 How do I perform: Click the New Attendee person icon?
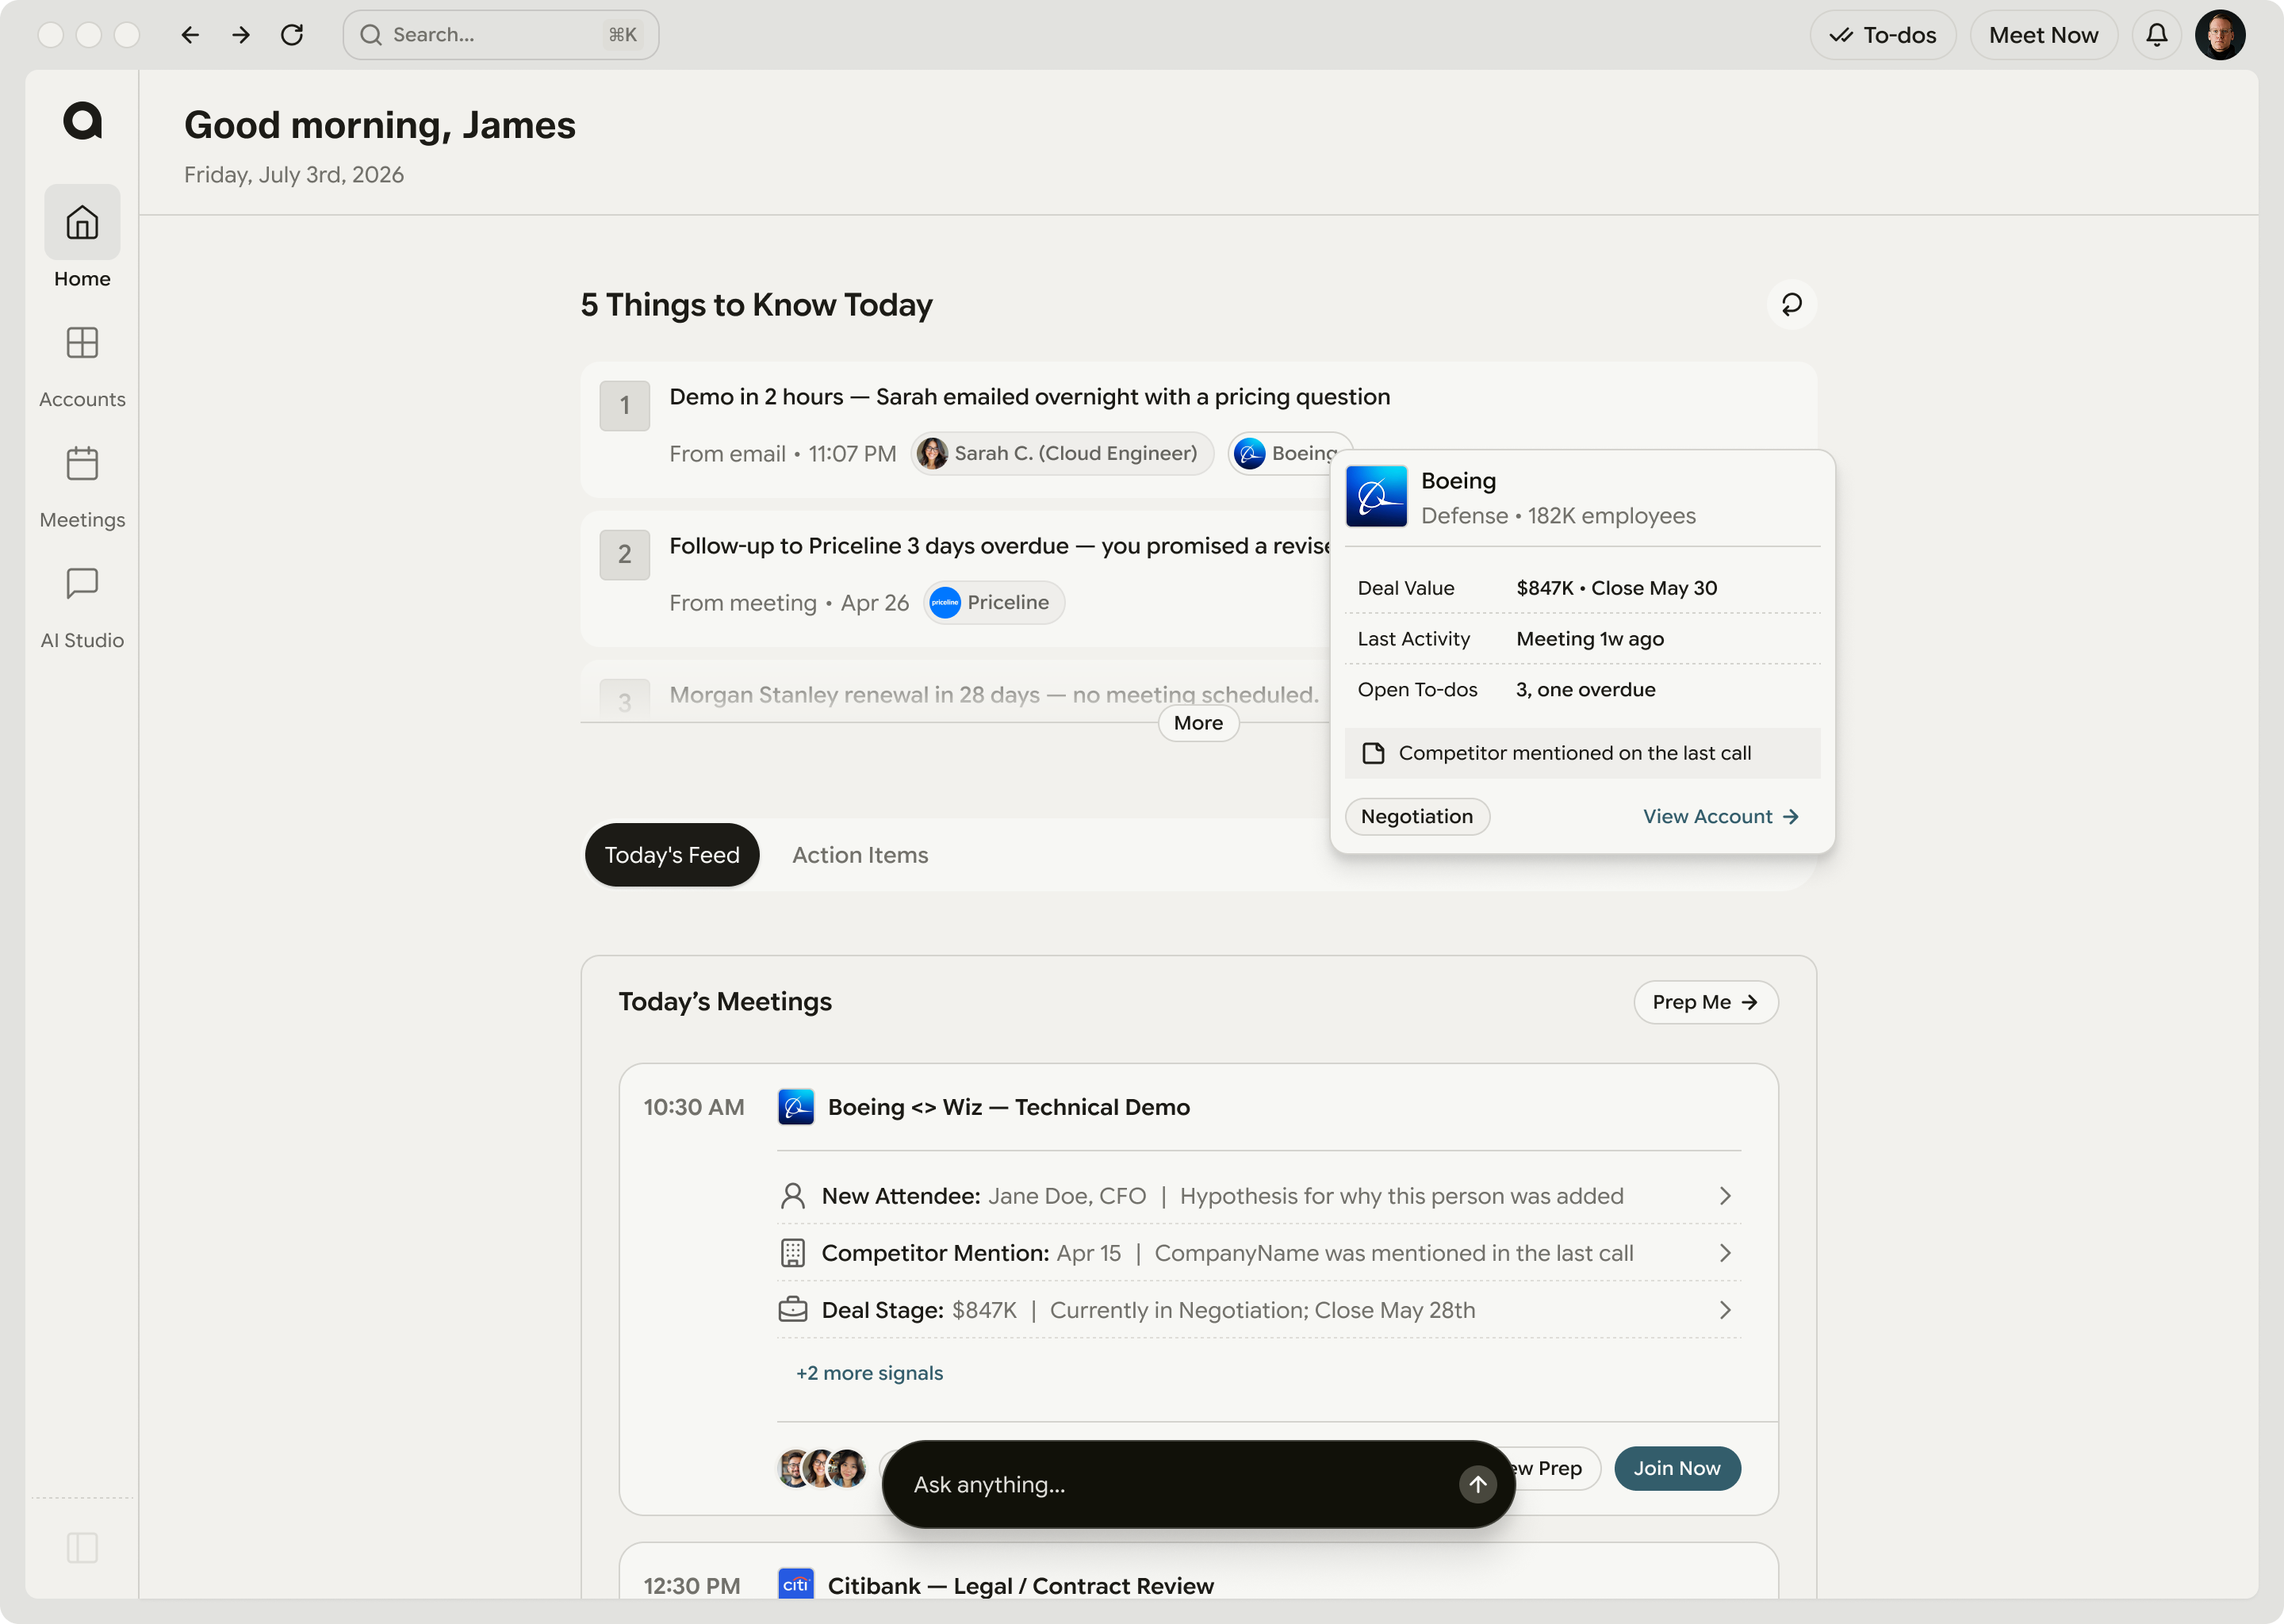(793, 1196)
